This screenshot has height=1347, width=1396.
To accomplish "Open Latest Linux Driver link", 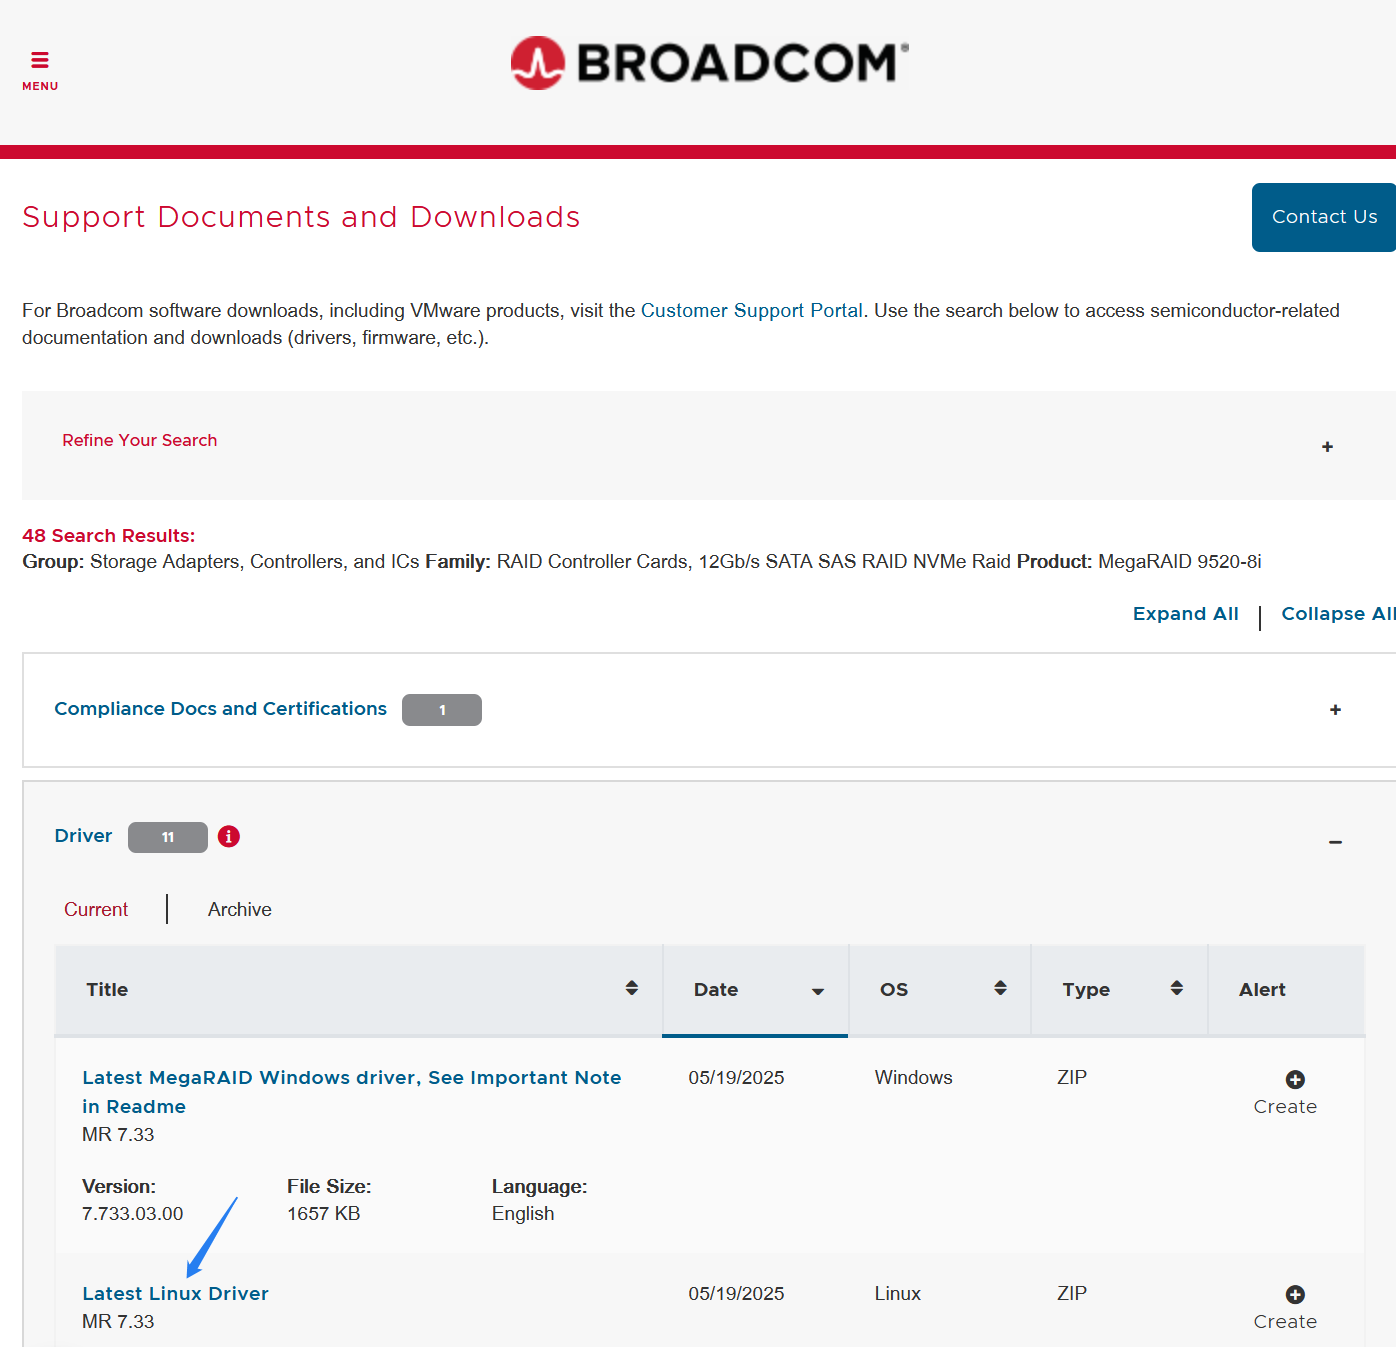I will (x=175, y=1293).
